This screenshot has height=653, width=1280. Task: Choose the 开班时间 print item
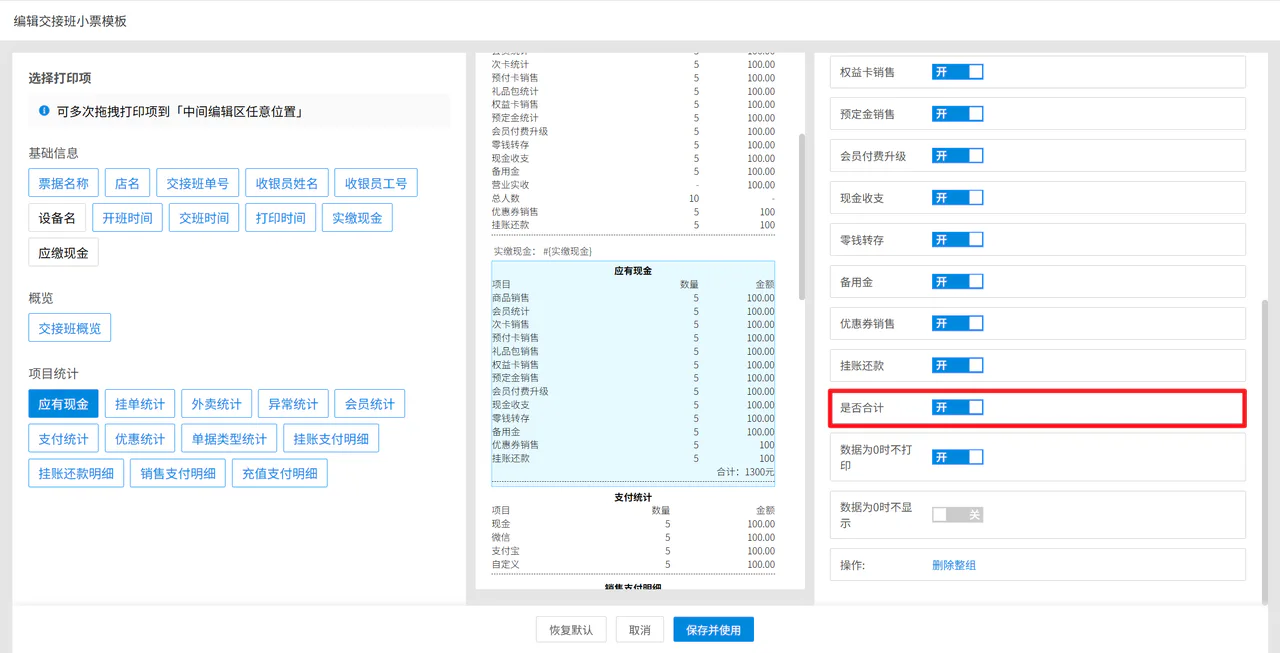(x=128, y=218)
